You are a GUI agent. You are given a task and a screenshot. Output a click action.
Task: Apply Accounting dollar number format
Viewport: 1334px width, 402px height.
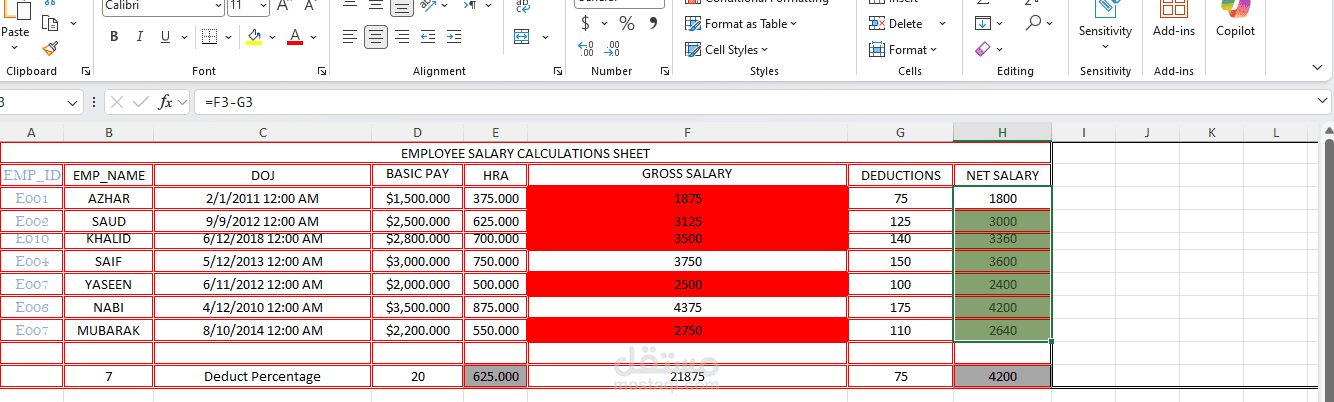coord(586,22)
